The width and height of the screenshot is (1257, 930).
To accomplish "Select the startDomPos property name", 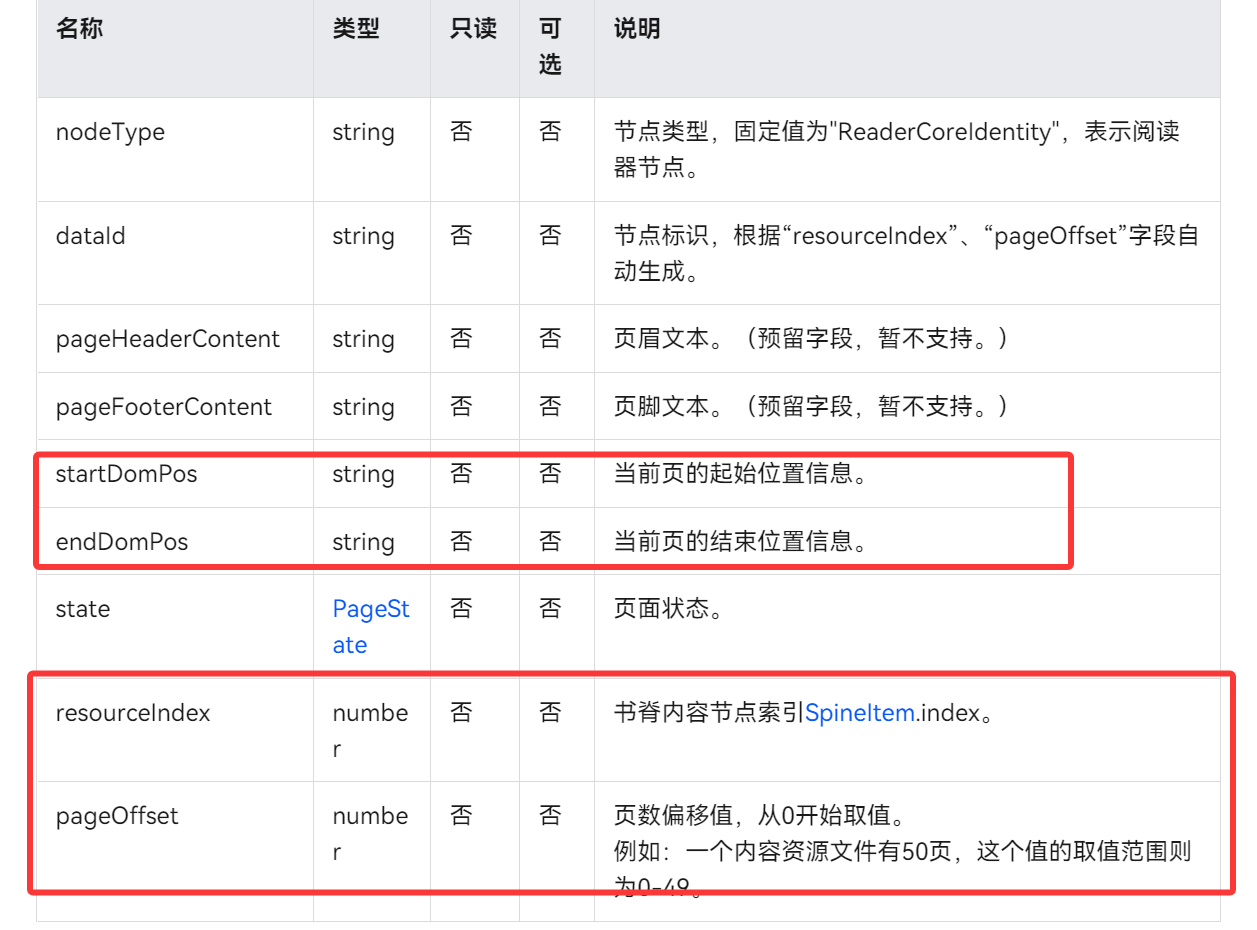I will point(126,474).
